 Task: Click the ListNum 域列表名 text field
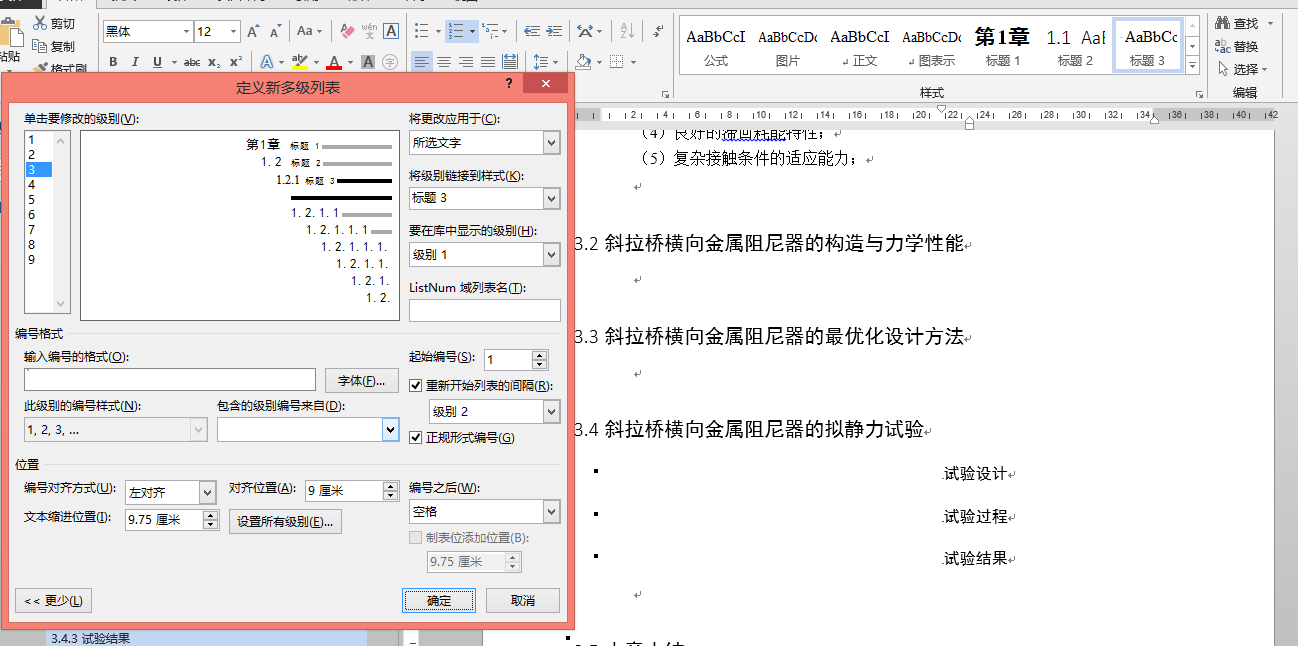[485, 310]
